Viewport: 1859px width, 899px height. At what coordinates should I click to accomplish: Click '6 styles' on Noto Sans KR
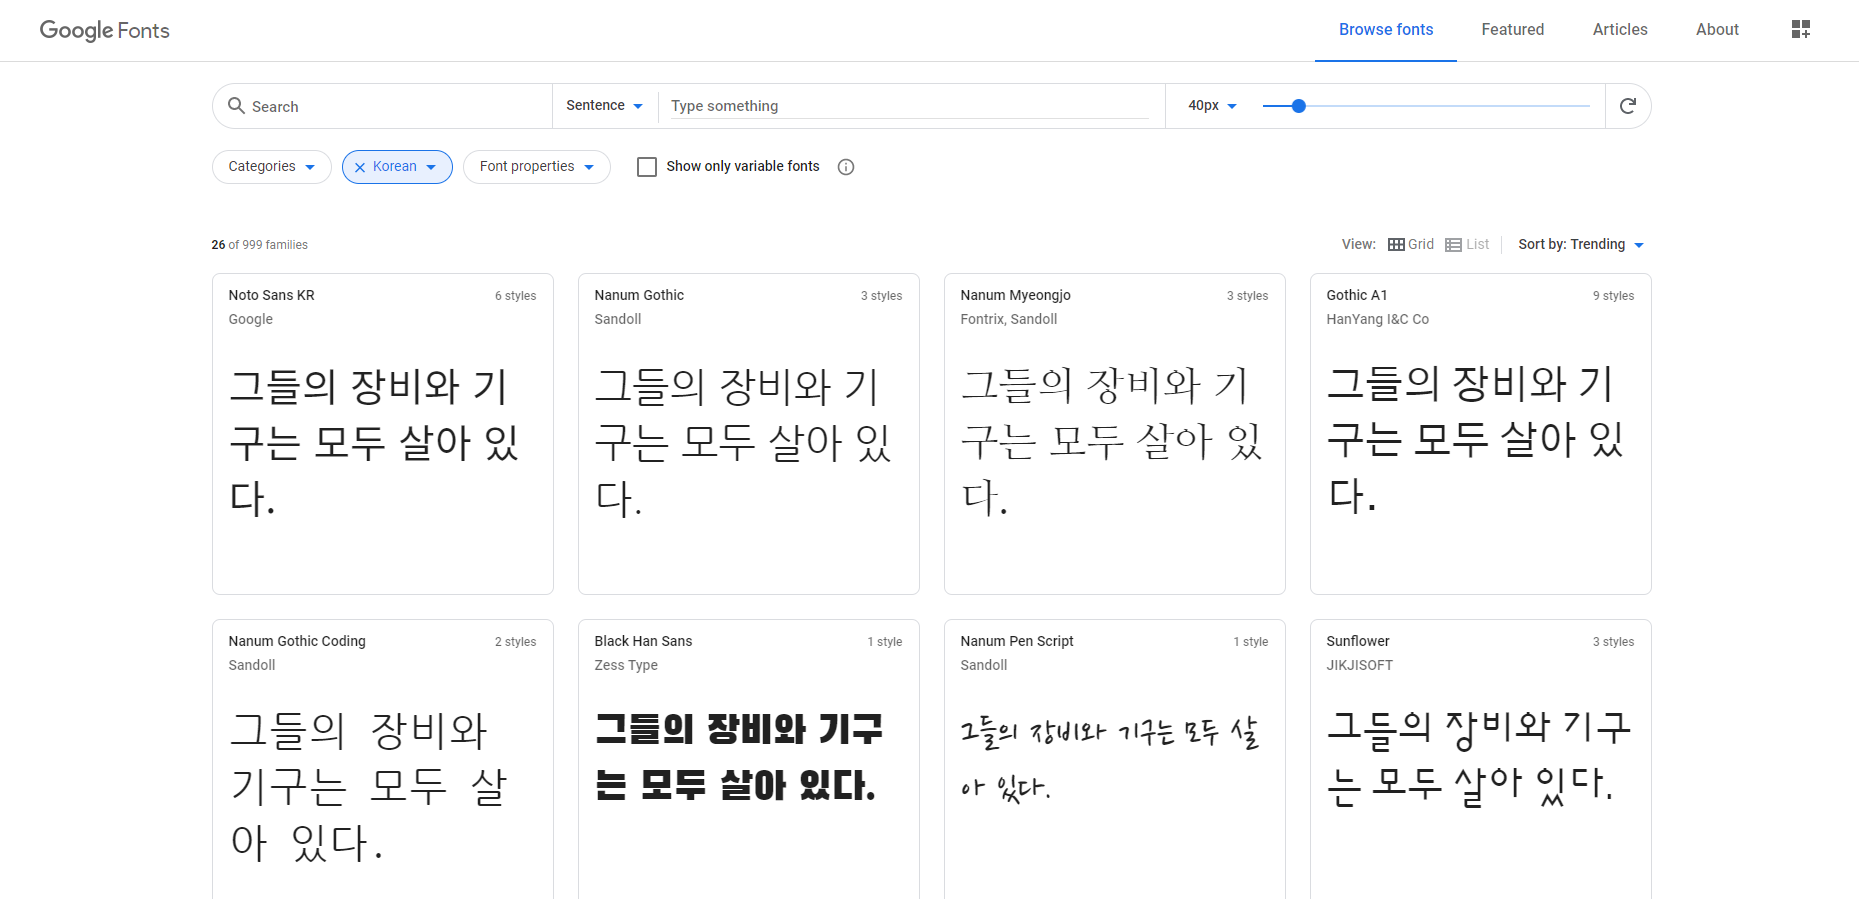(x=515, y=296)
